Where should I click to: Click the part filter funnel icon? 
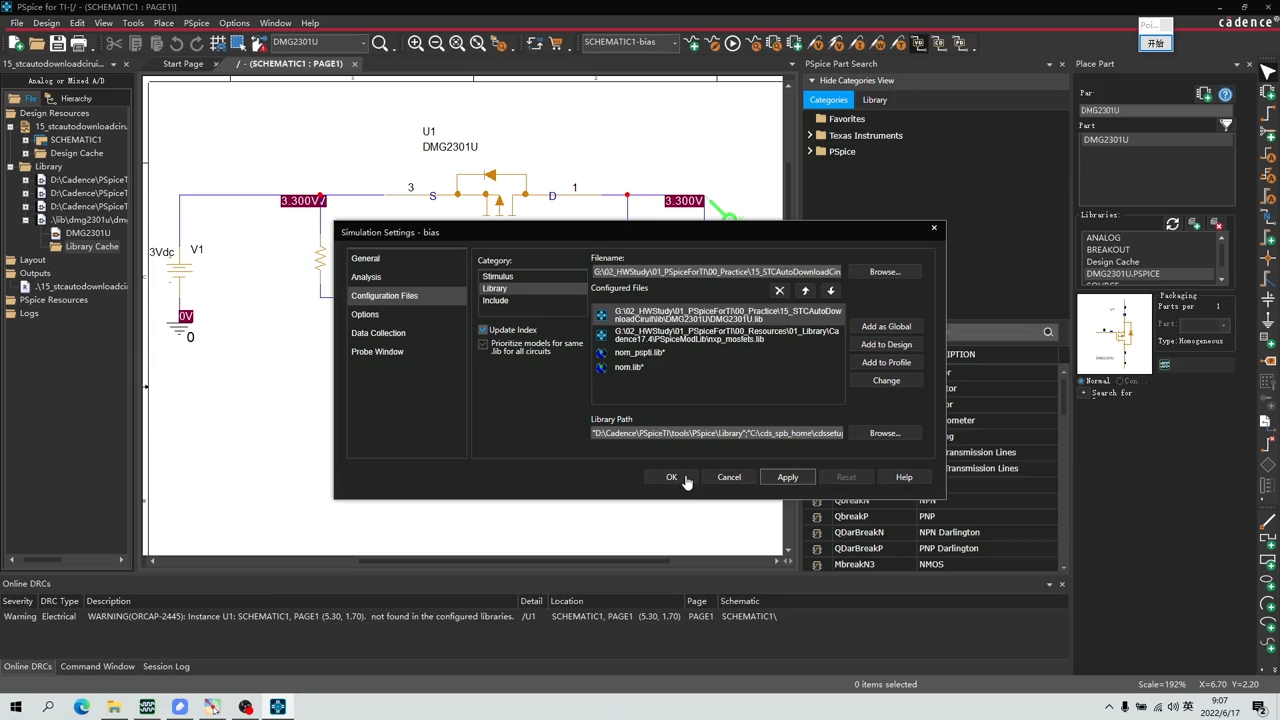[x=1226, y=125]
